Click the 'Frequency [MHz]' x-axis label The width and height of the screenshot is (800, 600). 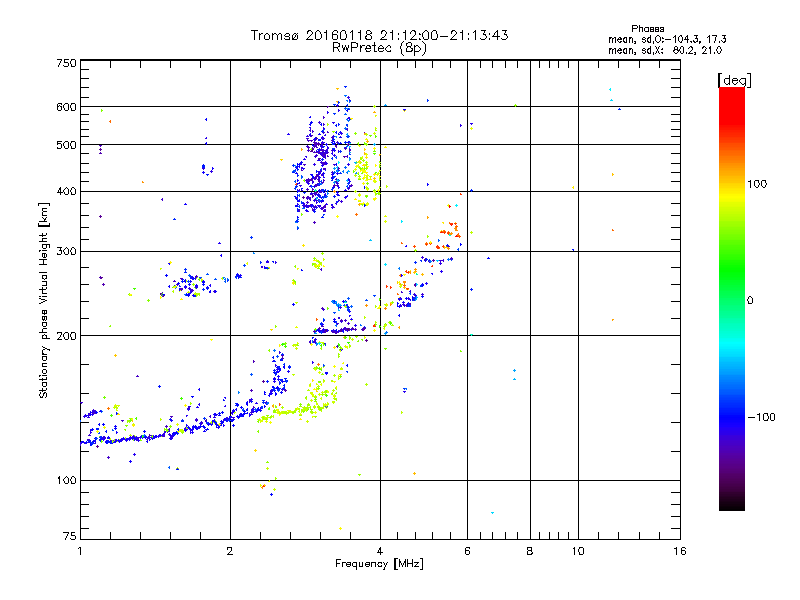tap(379, 564)
